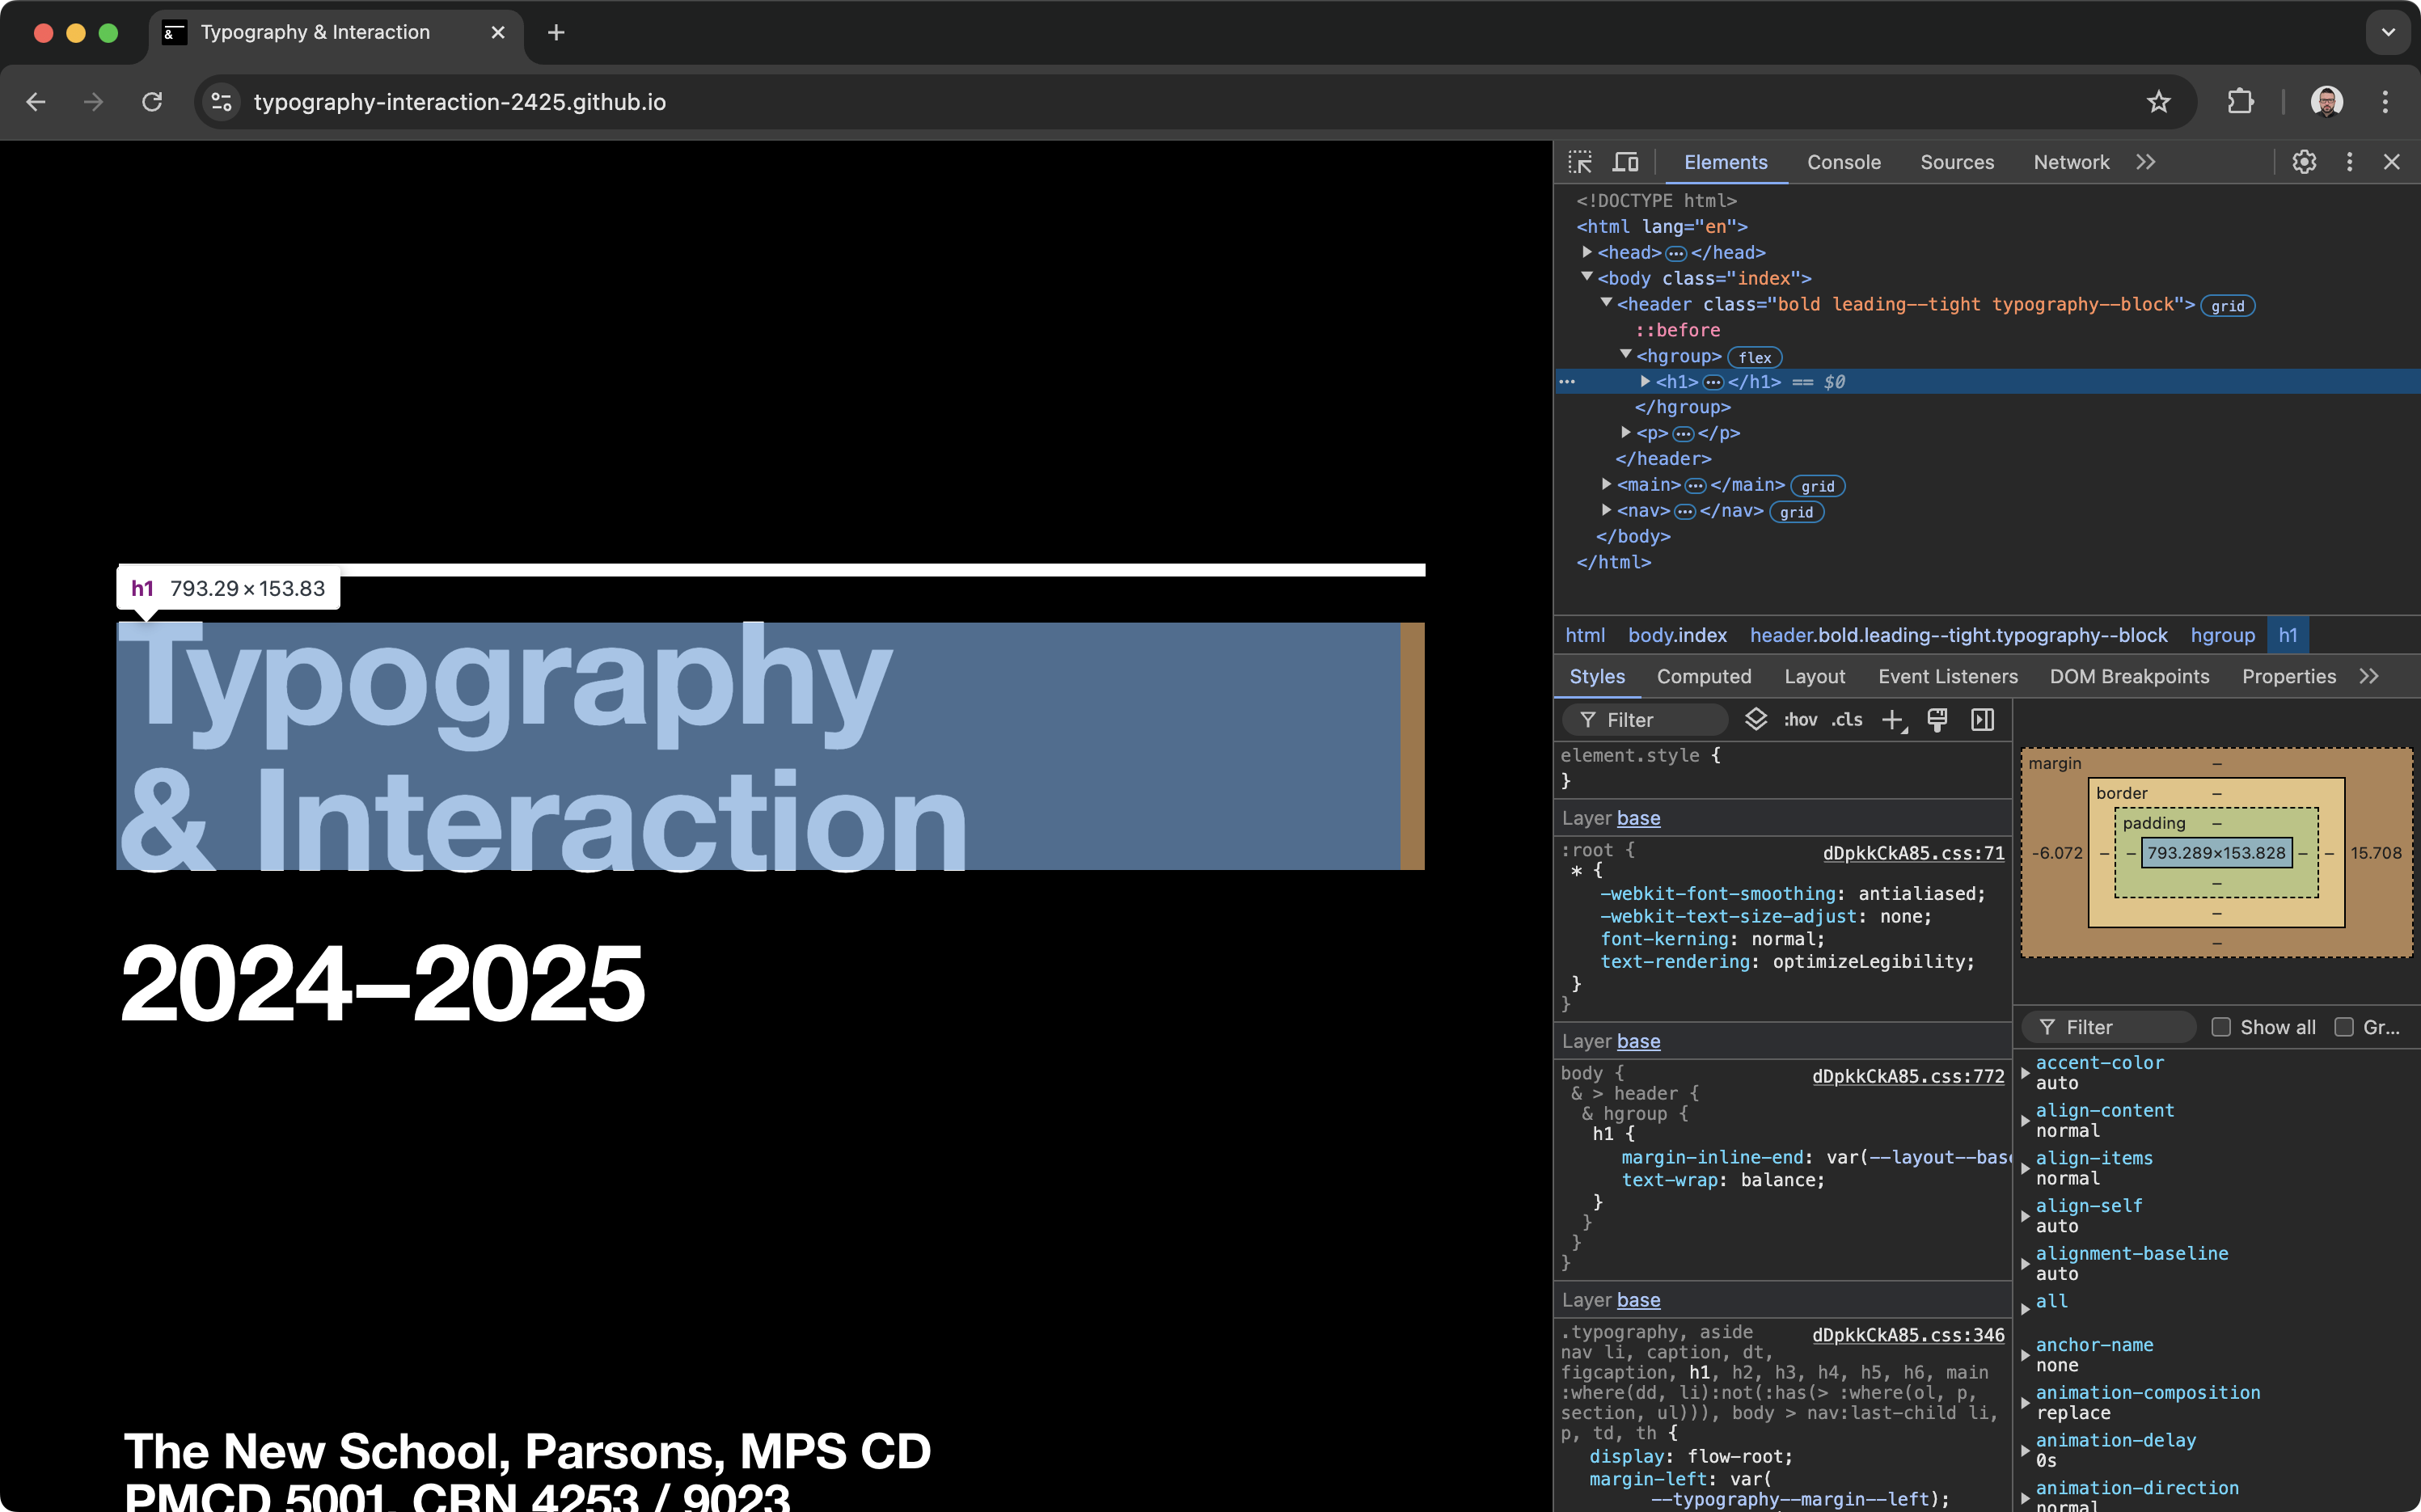Expand the h1 element node

pyautogui.click(x=1645, y=381)
